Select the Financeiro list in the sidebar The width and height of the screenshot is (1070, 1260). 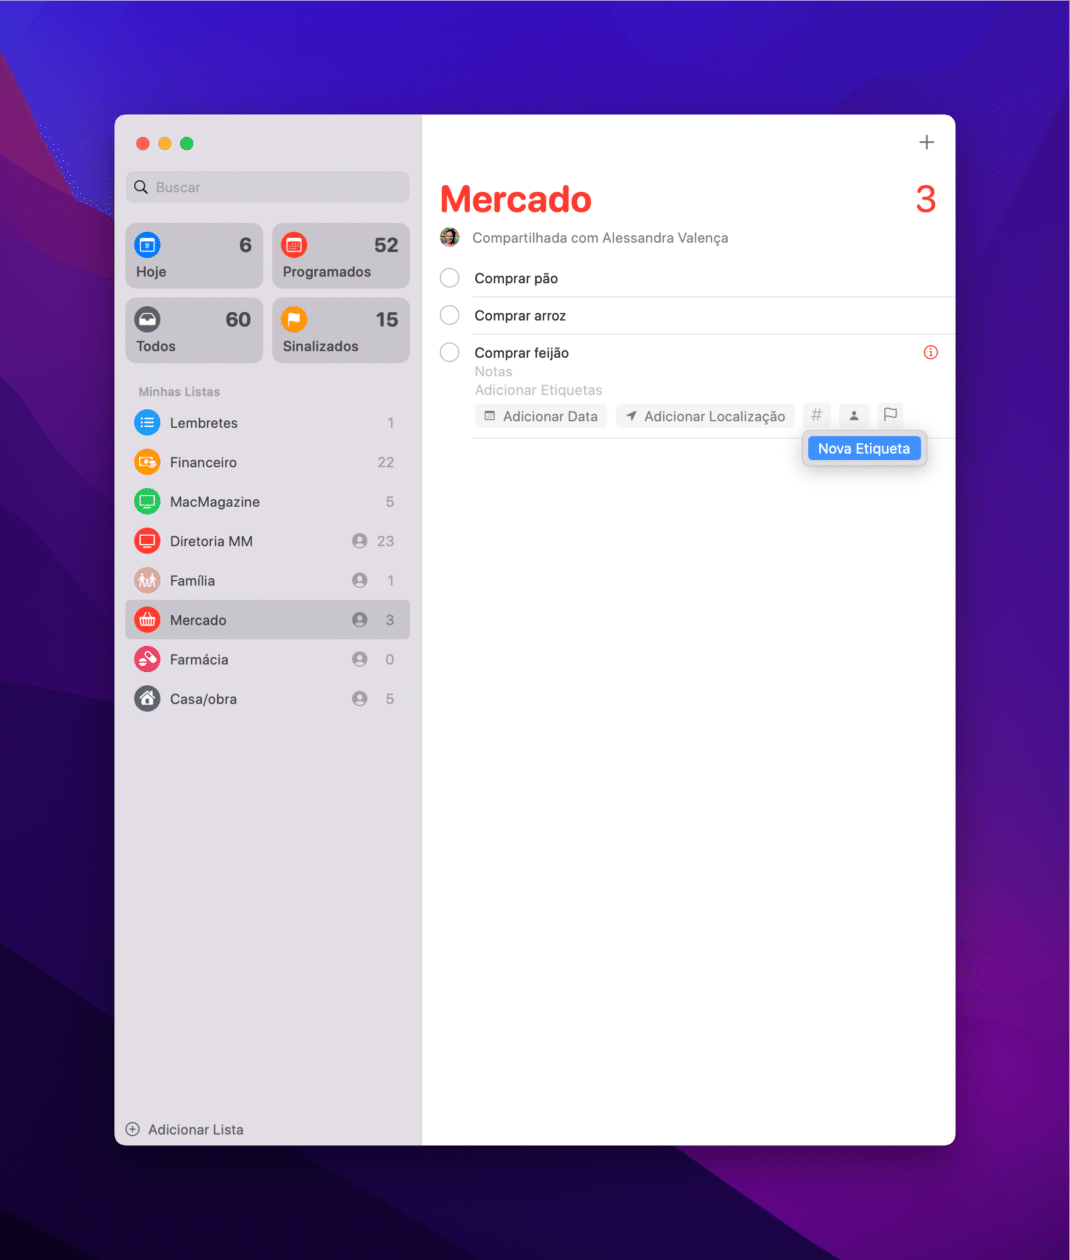point(204,462)
